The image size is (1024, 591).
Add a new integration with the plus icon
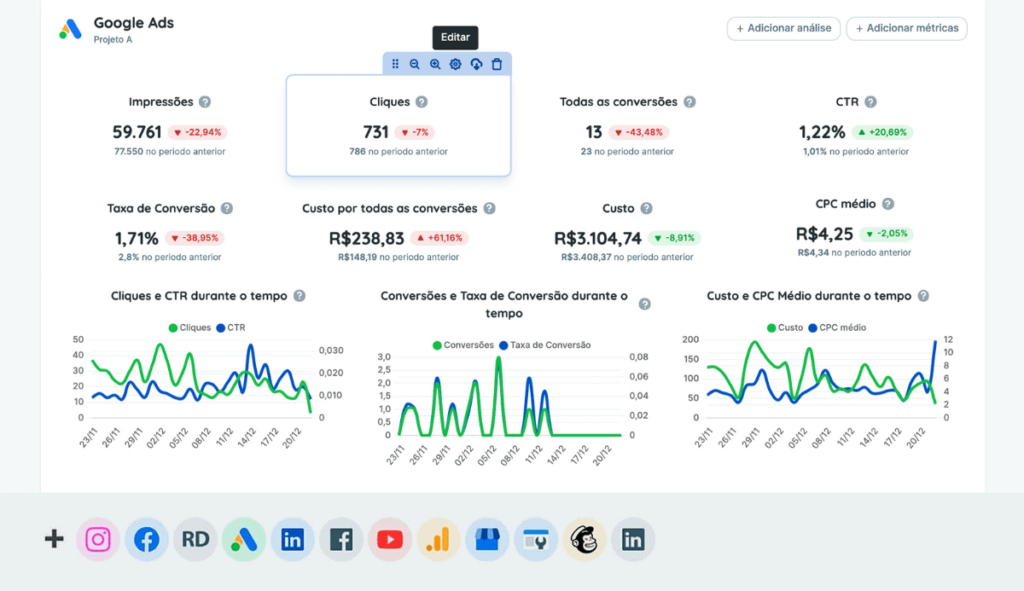53,539
